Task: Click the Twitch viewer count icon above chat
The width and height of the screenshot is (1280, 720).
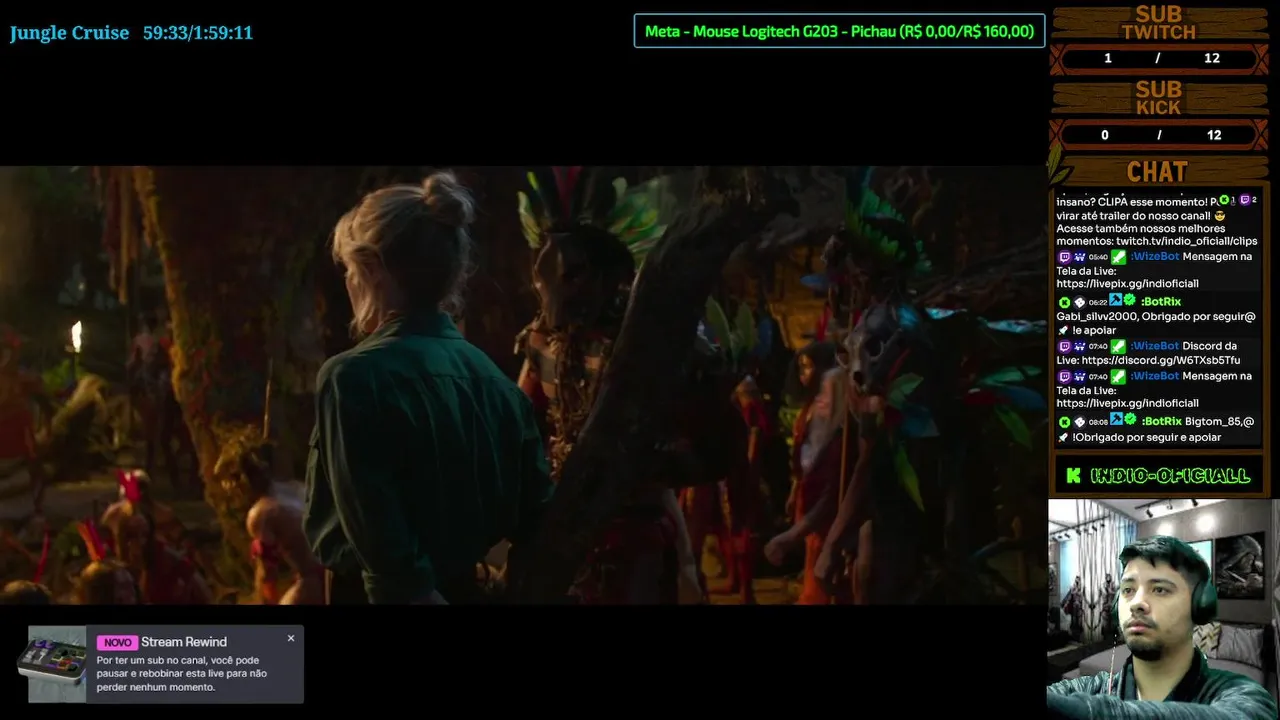Action: pos(1245,200)
